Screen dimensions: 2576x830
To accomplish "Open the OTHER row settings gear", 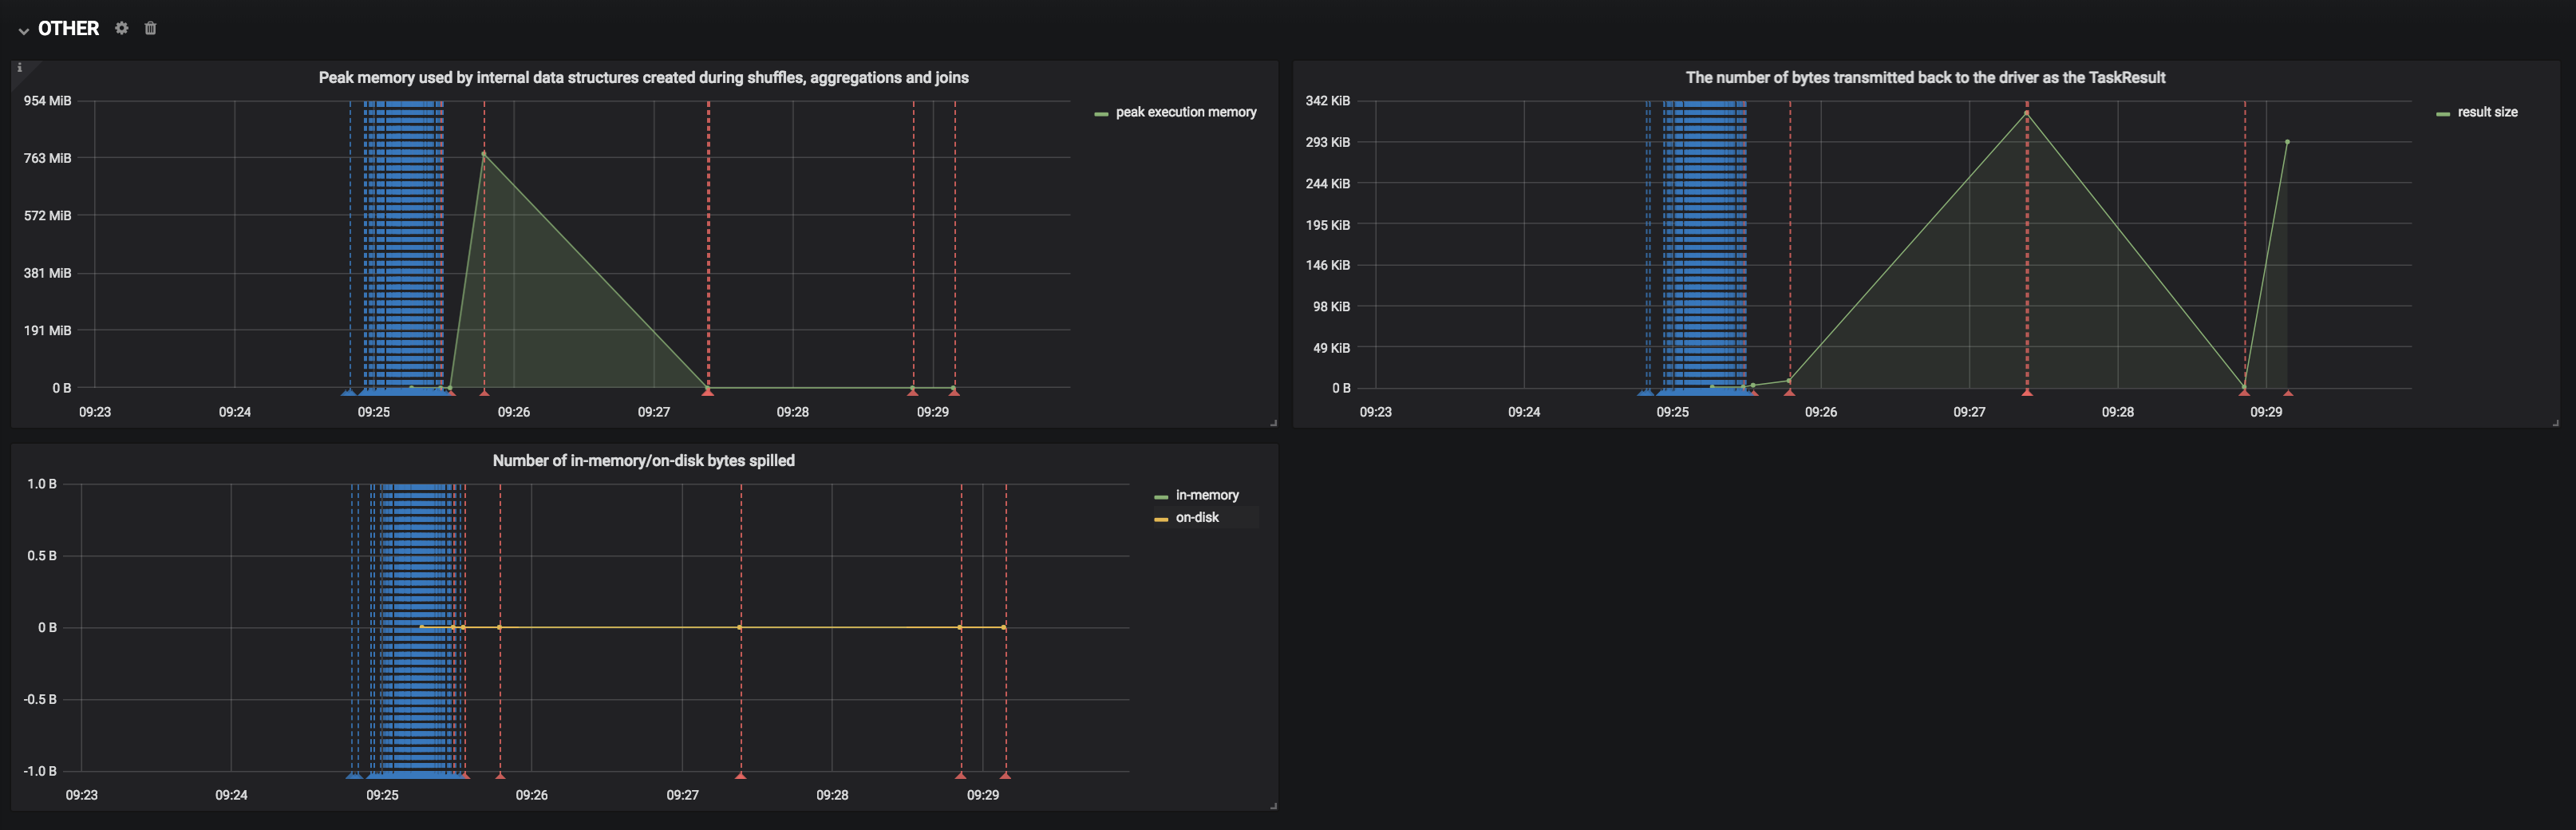I will click(x=122, y=28).
